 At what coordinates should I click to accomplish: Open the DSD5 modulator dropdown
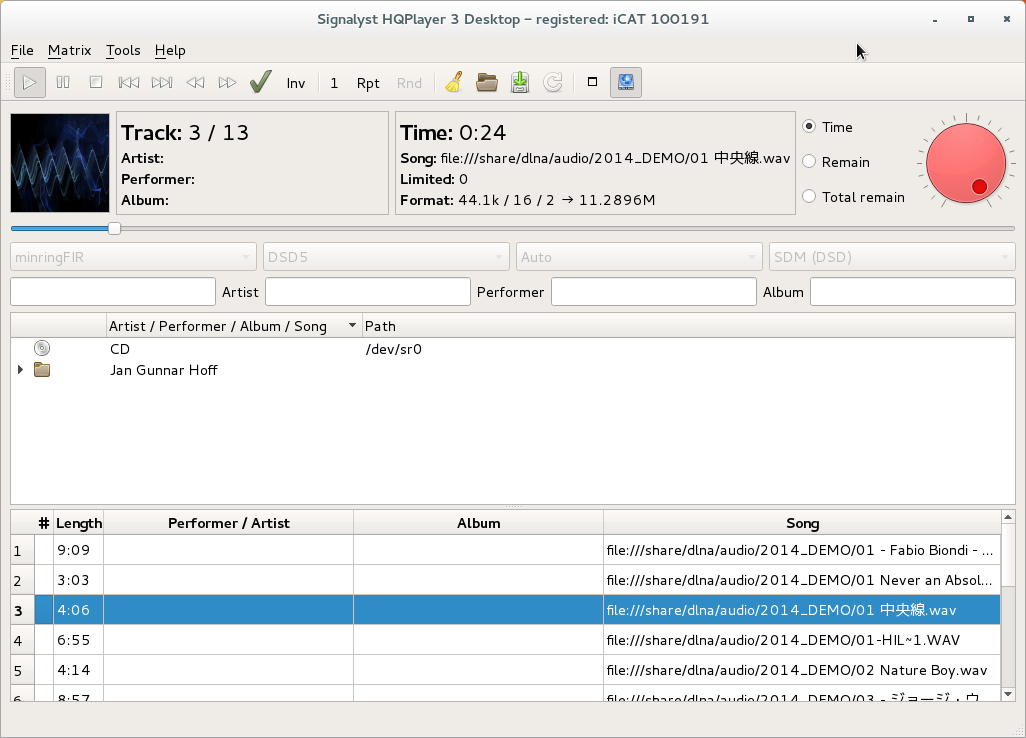click(x=386, y=257)
